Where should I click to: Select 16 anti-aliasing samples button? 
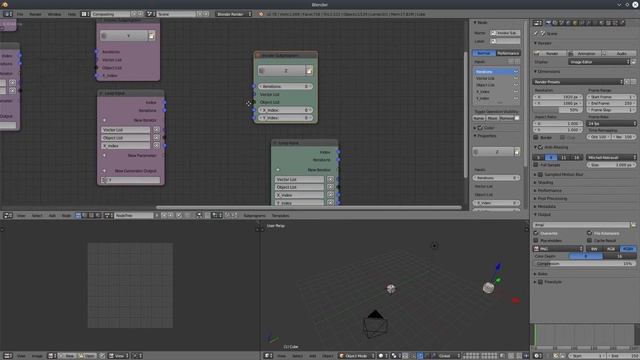point(576,157)
